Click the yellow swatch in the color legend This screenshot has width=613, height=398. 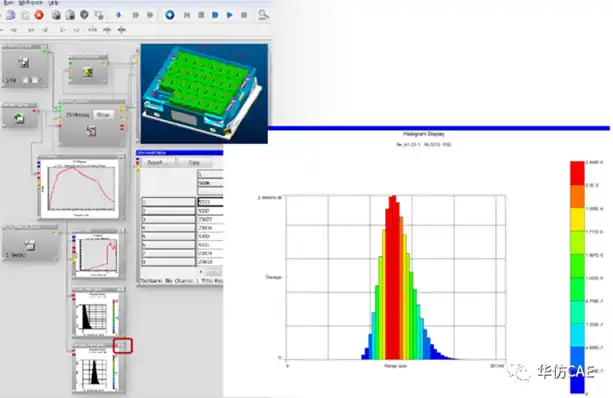coord(577,219)
